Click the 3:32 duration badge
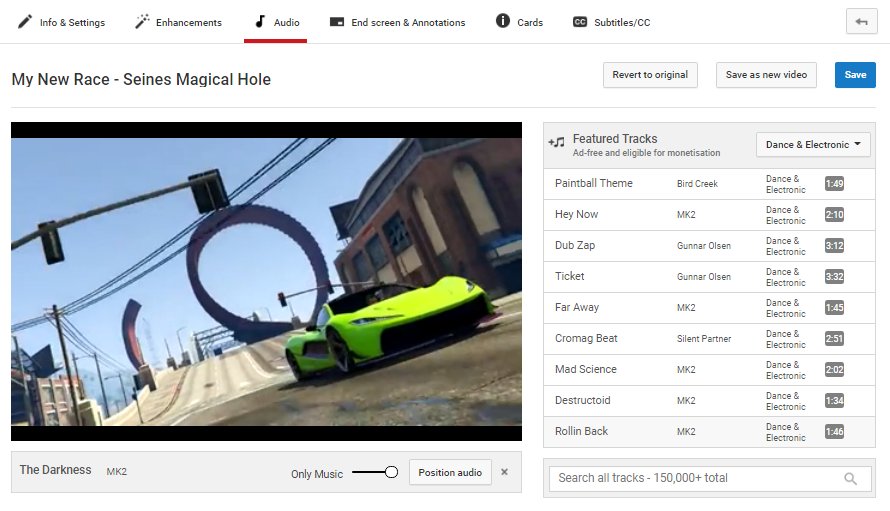Image resolution: width=890 pixels, height=511 pixels. coord(834,277)
